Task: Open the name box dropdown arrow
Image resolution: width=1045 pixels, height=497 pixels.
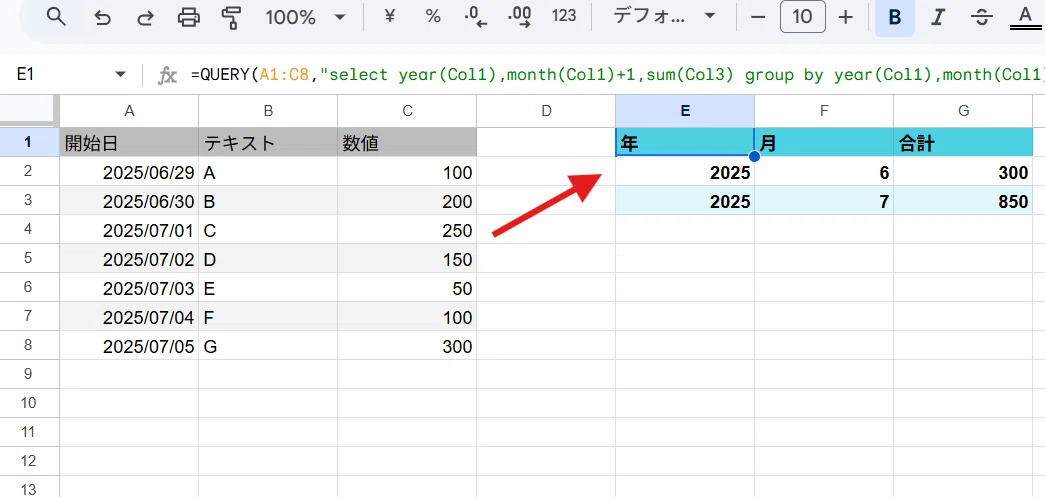Action: click(120, 74)
